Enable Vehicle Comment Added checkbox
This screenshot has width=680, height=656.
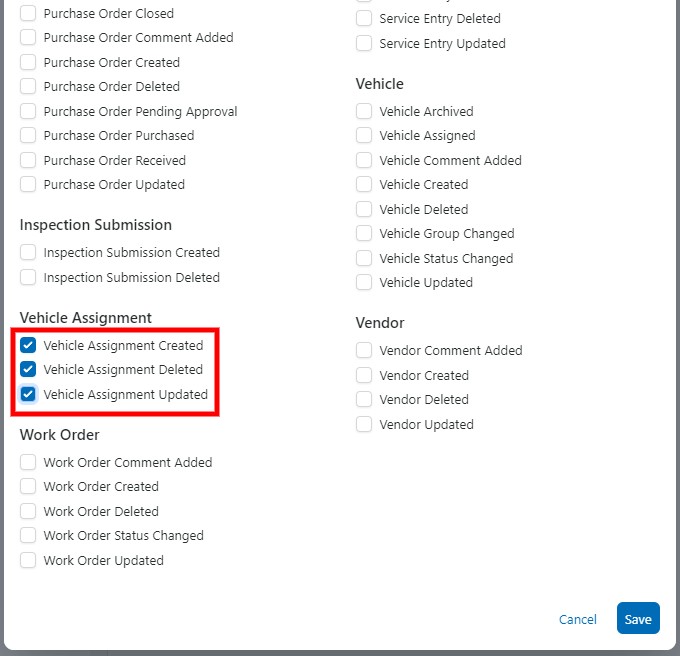click(x=364, y=160)
